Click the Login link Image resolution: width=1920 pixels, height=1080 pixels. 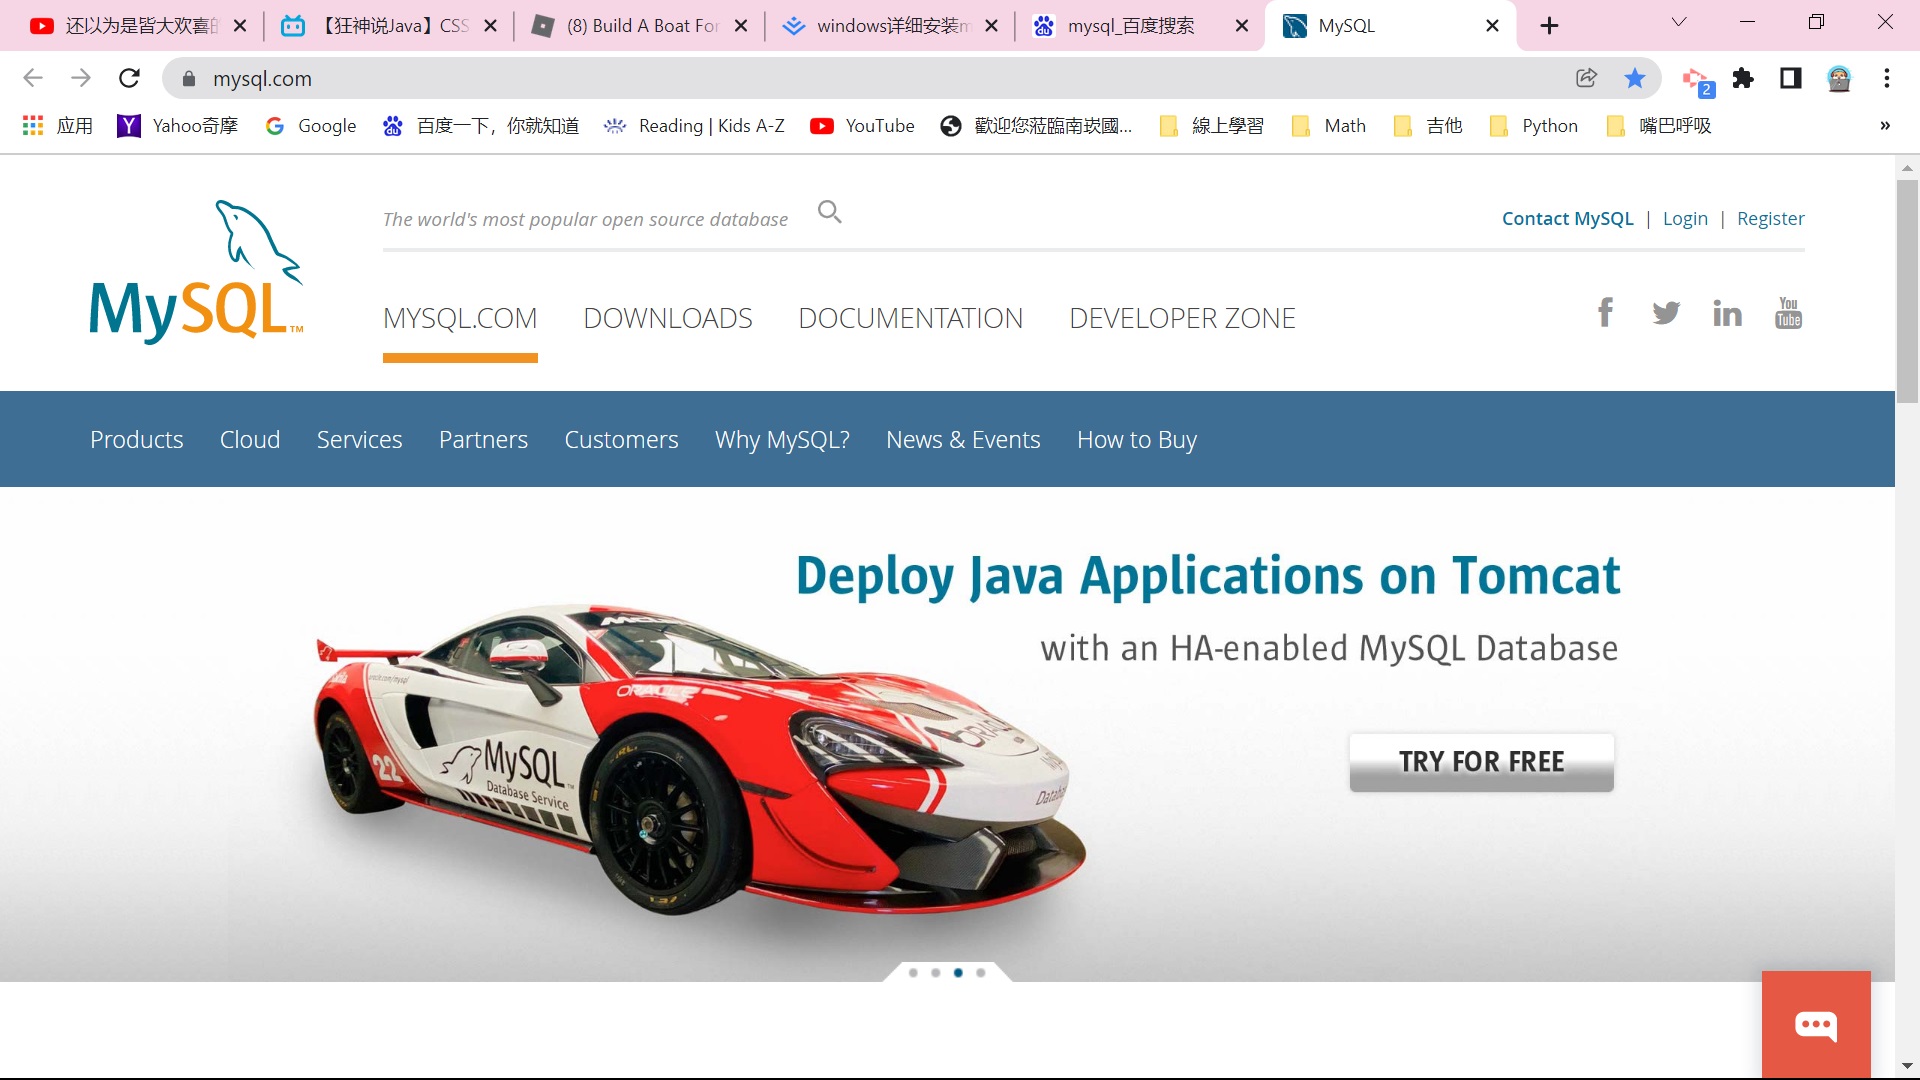(1685, 218)
